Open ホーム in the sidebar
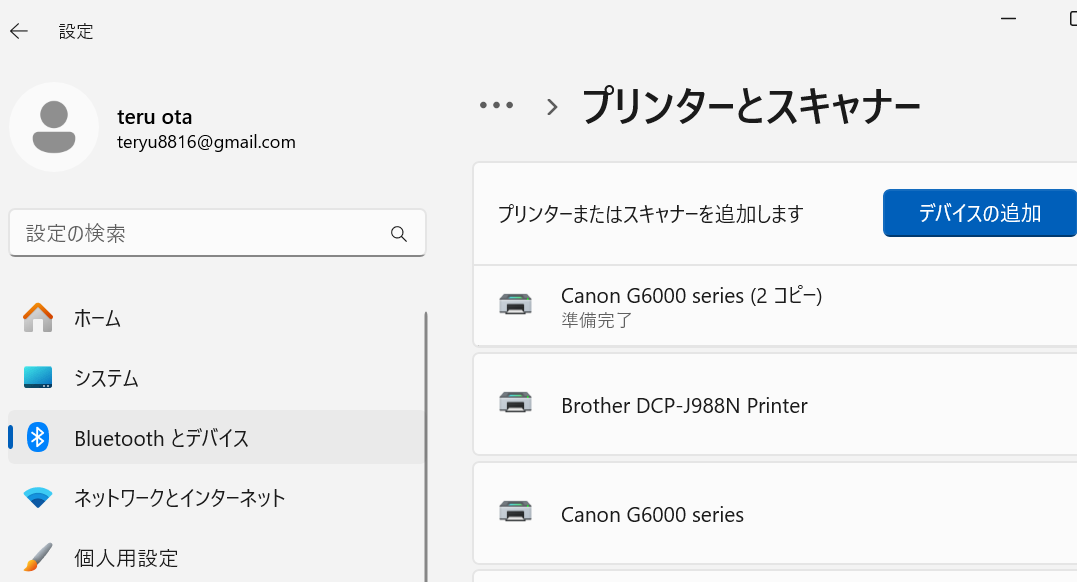This screenshot has height=582, width=1077. 216,318
